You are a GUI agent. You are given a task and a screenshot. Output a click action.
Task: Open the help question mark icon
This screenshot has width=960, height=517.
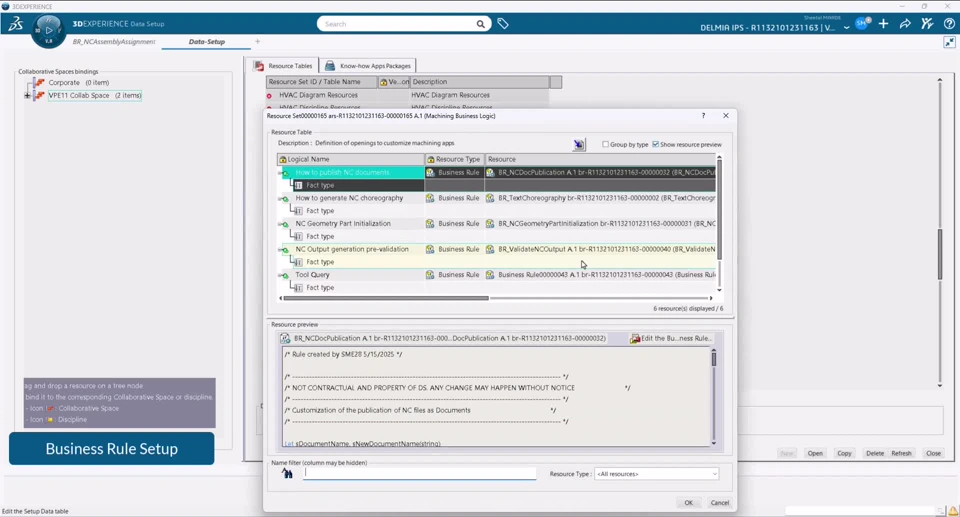tap(948, 23)
